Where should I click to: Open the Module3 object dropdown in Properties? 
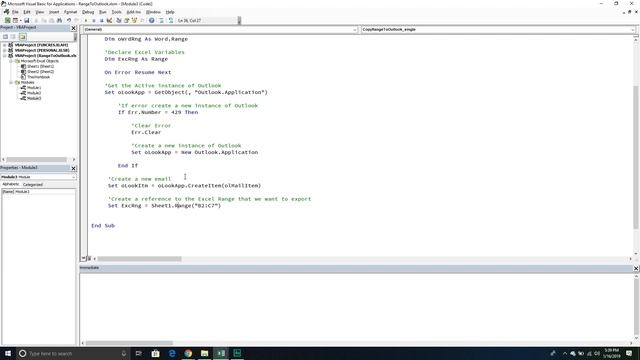(x=73, y=177)
